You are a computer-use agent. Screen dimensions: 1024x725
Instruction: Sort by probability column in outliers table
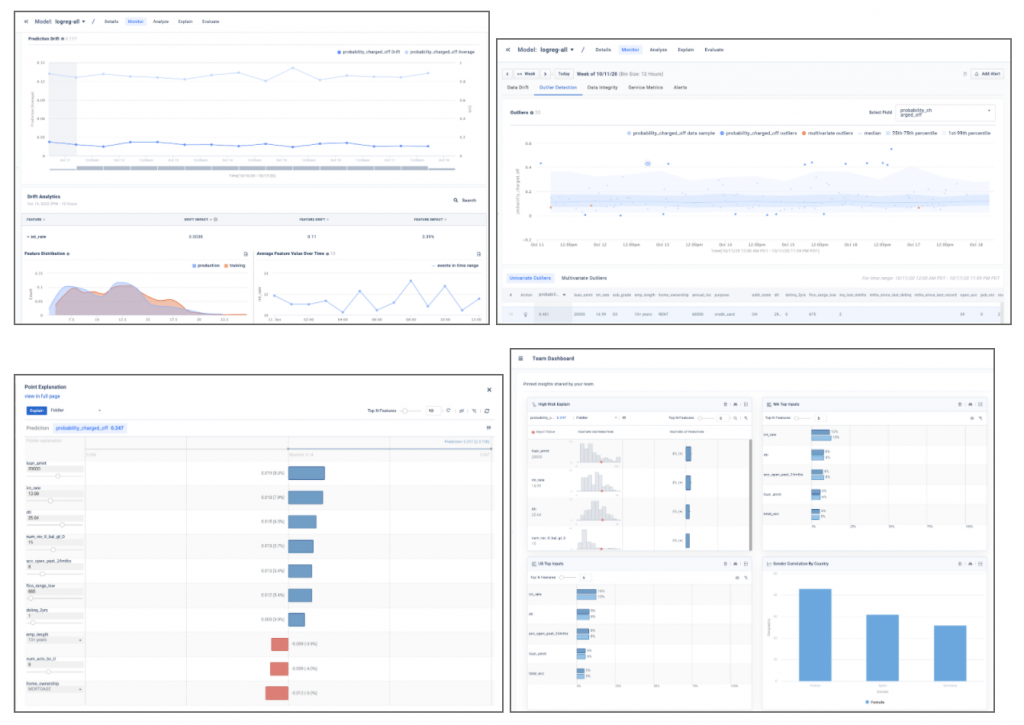click(x=552, y=295)
